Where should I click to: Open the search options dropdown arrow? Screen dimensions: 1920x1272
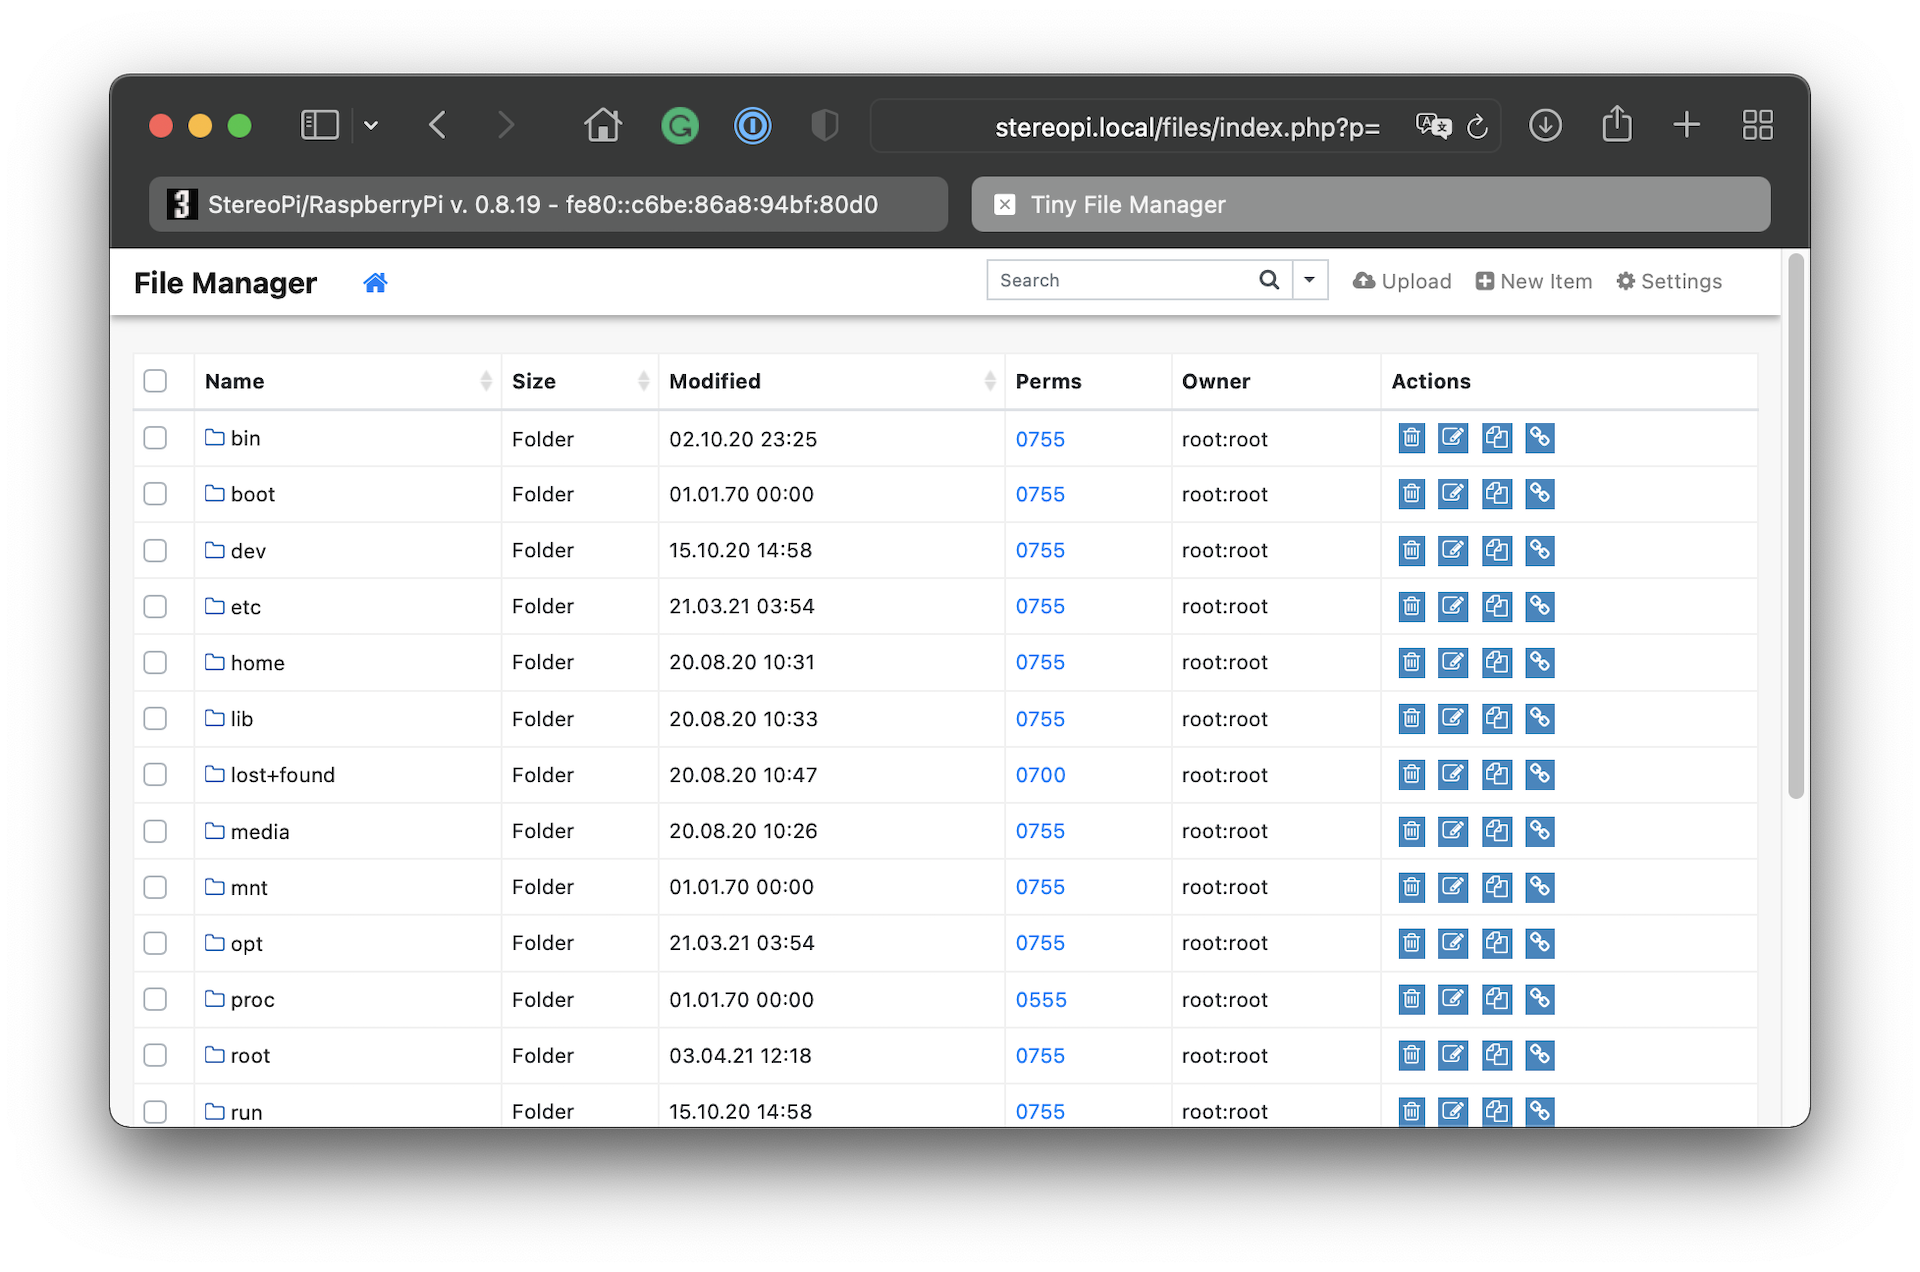[1310, 280]
